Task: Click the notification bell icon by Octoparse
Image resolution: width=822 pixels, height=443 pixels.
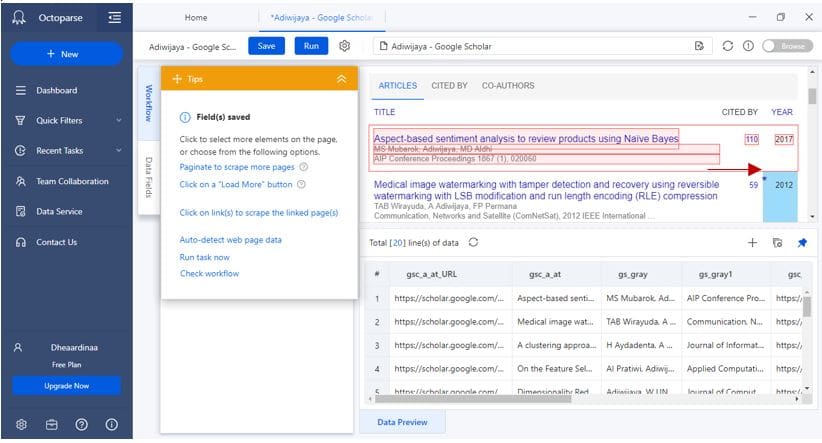Action: (19, 17)
